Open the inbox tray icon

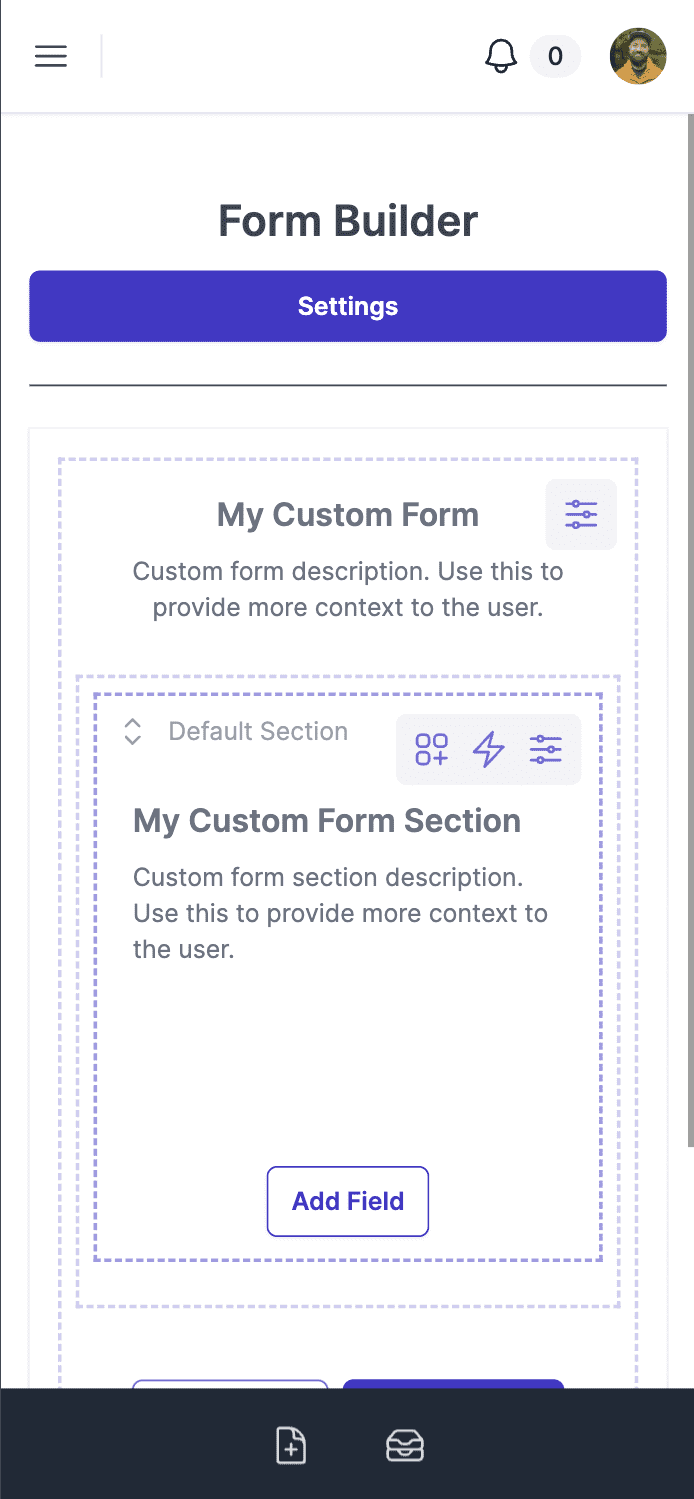(405, 1446)
